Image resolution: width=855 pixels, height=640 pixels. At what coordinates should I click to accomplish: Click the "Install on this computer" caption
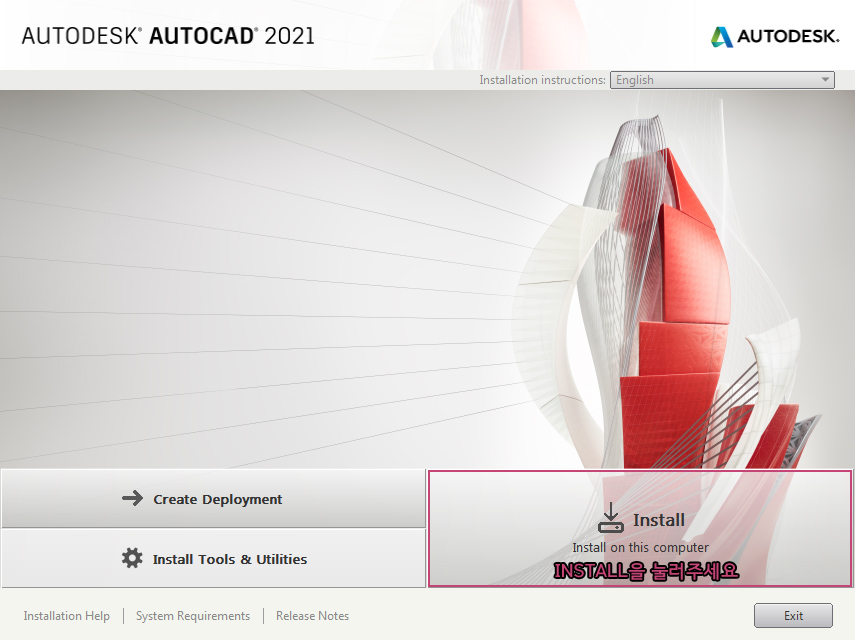[640, 547]
